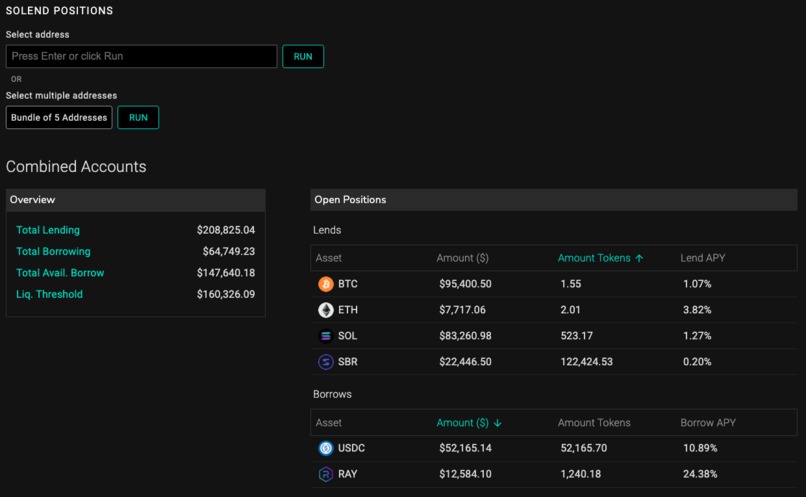This screenshot has height=497, width=806.
Task: Click the 523.17 SOL token amount
Action: [577, 336]
